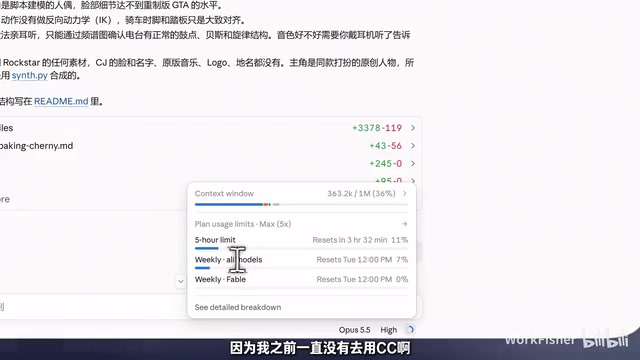Open Plan usage limits arrow
Image resolution: width=640 pixels, height=360 pixels.
coord(404,224)
